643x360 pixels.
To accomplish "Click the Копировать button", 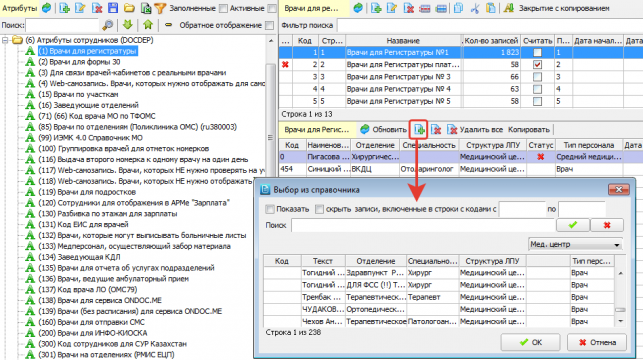I will [x=529, y=130].
